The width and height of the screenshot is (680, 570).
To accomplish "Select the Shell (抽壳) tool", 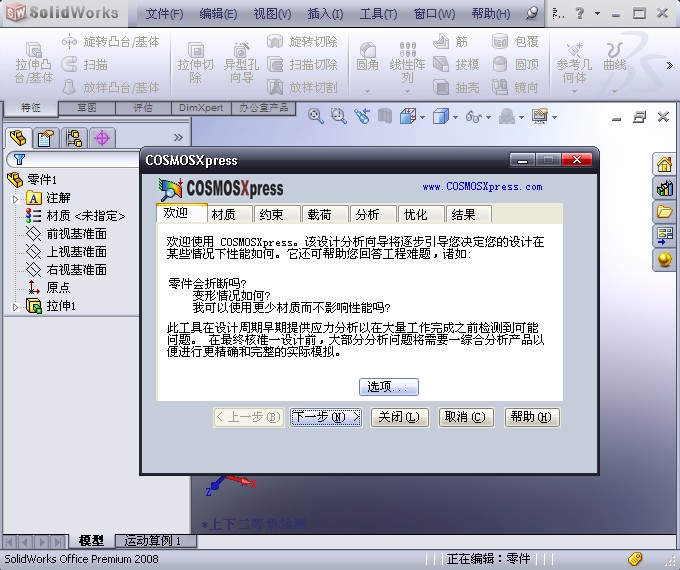I will click(x=456, y=88).
